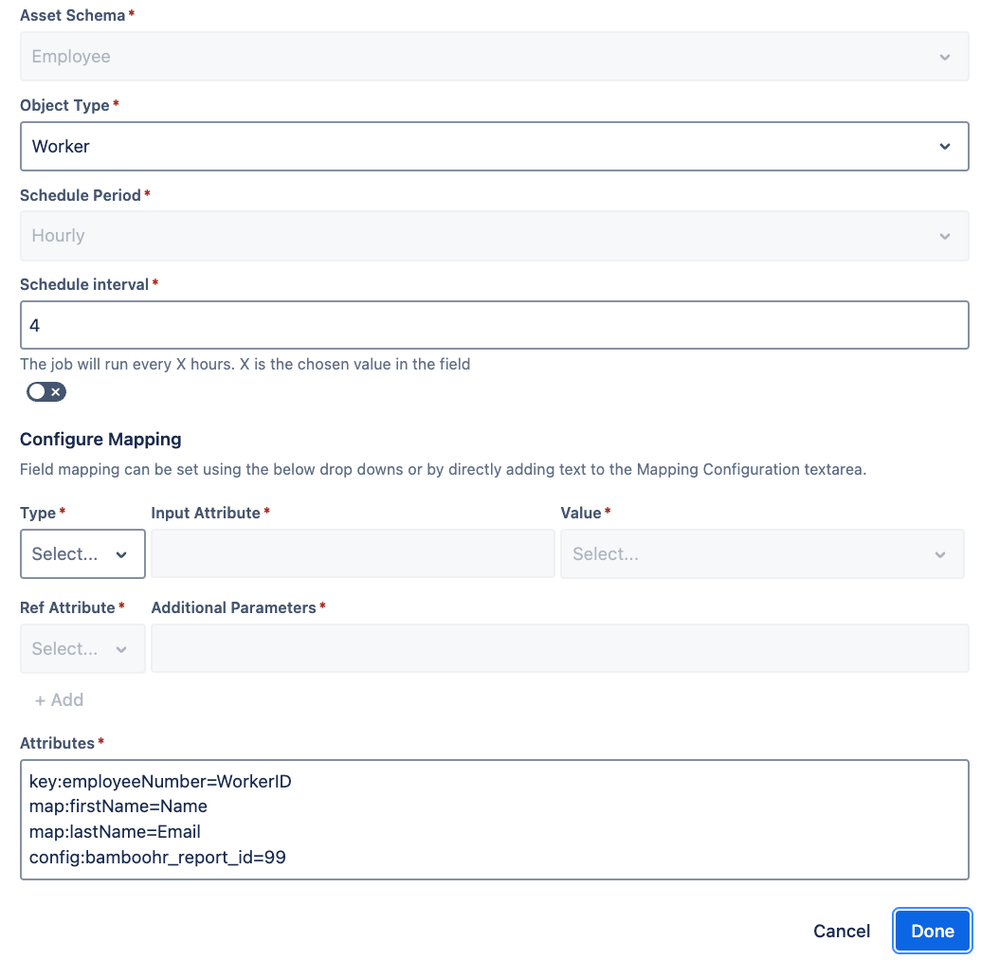The height and width of the screenshot is (976, 999).
Task: Click the Asset Schema chevron arrow
Action: click(945, 57)
